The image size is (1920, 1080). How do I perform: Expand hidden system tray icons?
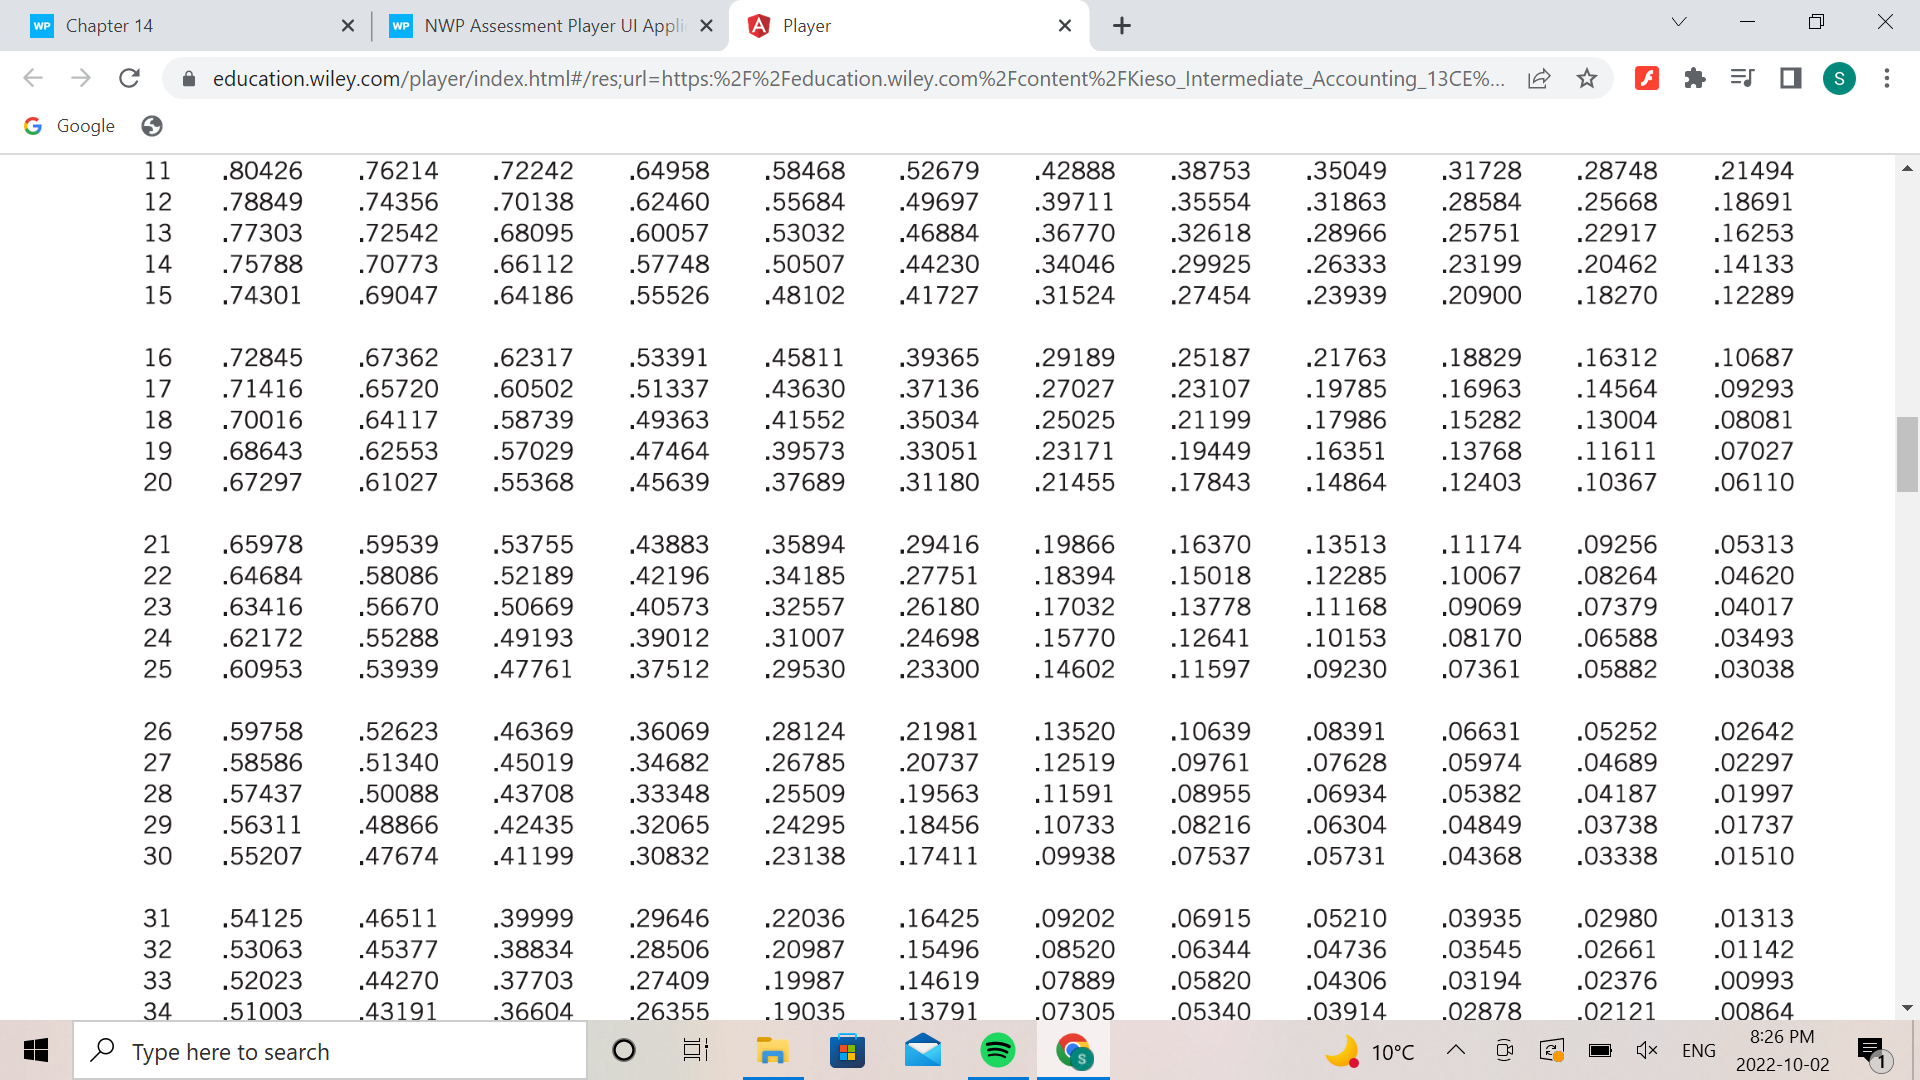(x=1455, y=1051)
